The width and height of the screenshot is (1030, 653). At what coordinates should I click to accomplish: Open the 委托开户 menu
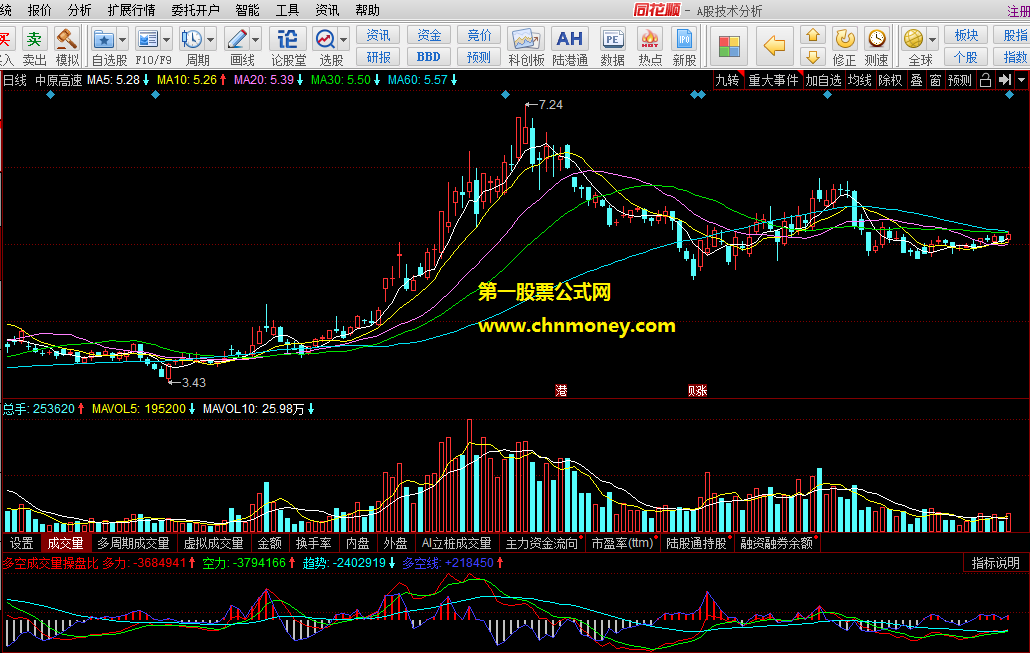195,10
